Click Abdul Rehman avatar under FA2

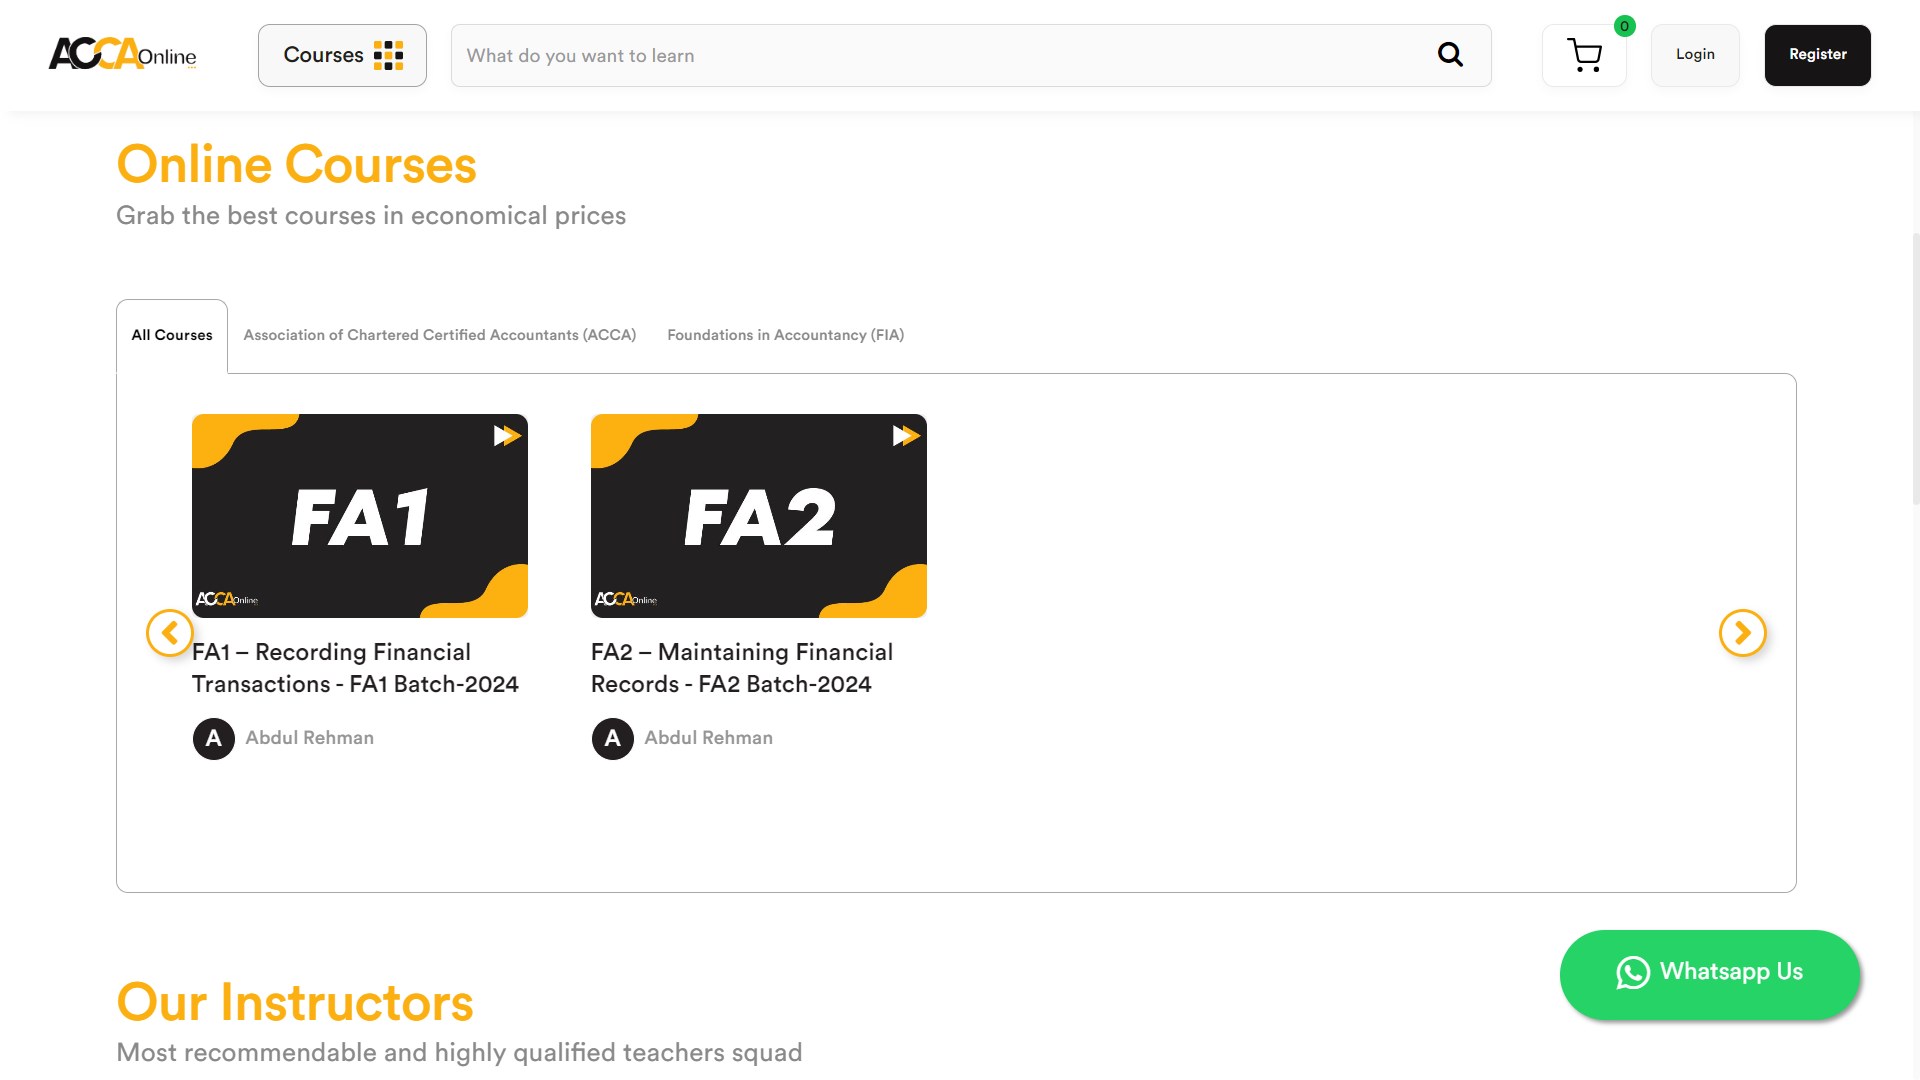613,739
